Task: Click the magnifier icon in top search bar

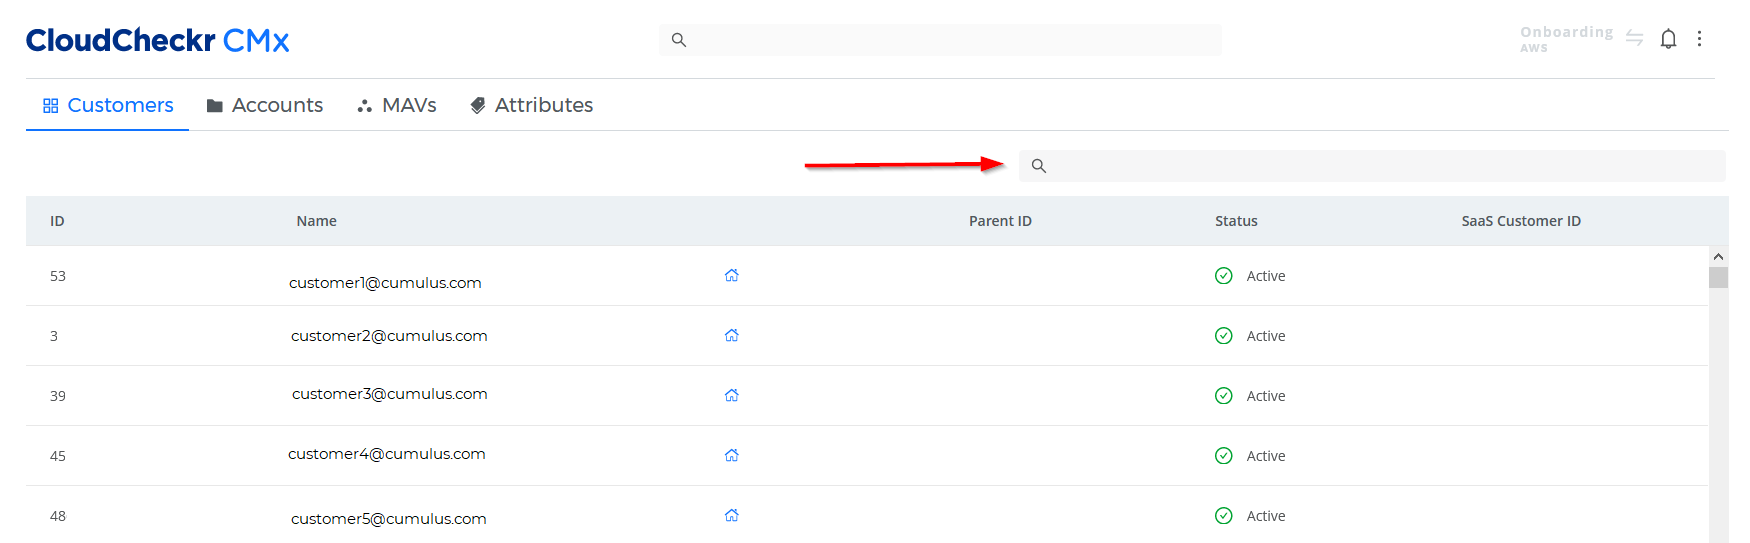Action: [x=679, y=40]
